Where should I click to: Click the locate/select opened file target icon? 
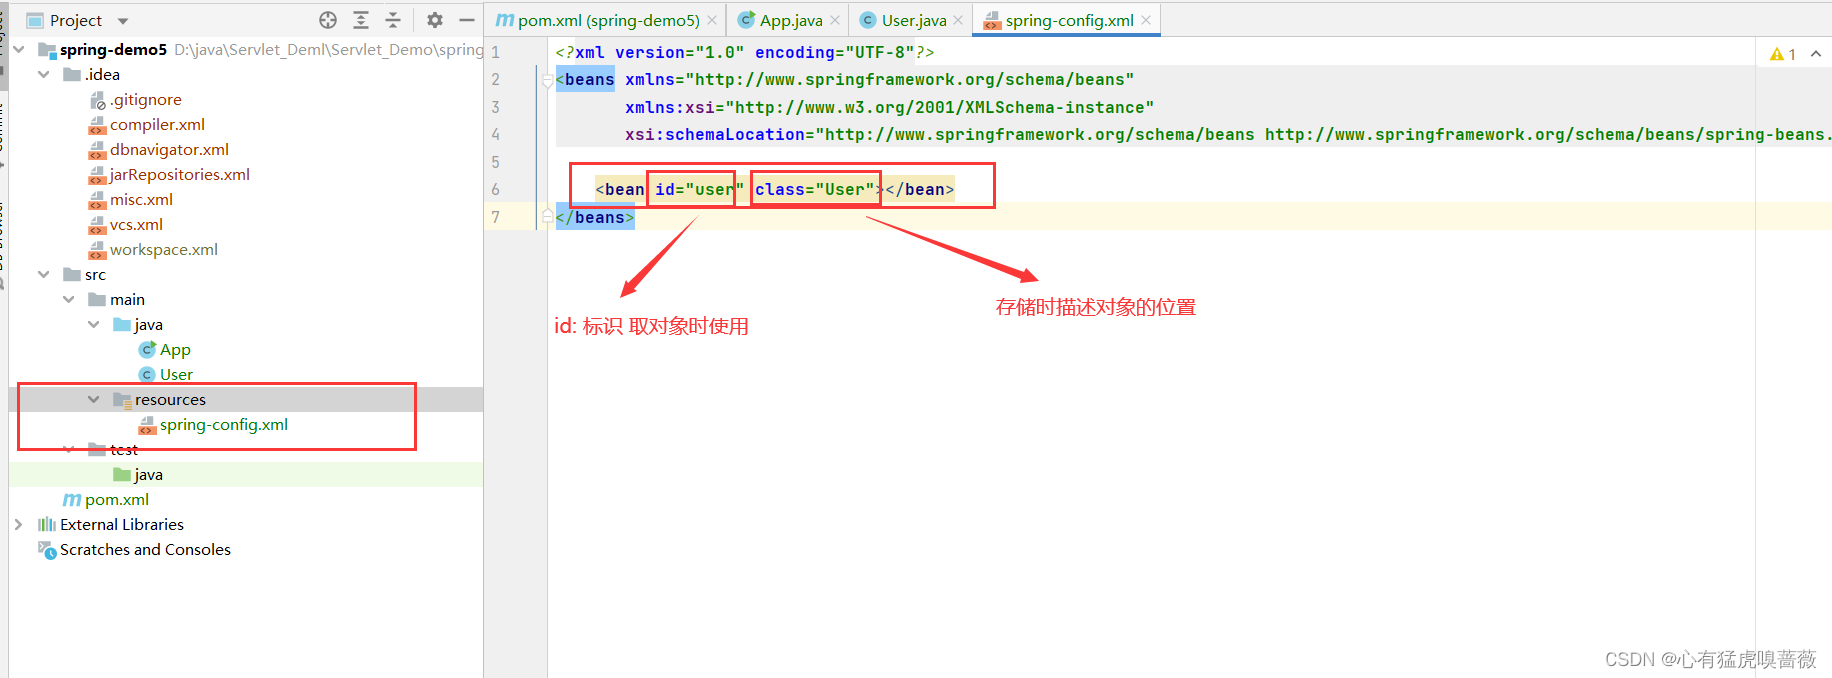pos(328,20)
